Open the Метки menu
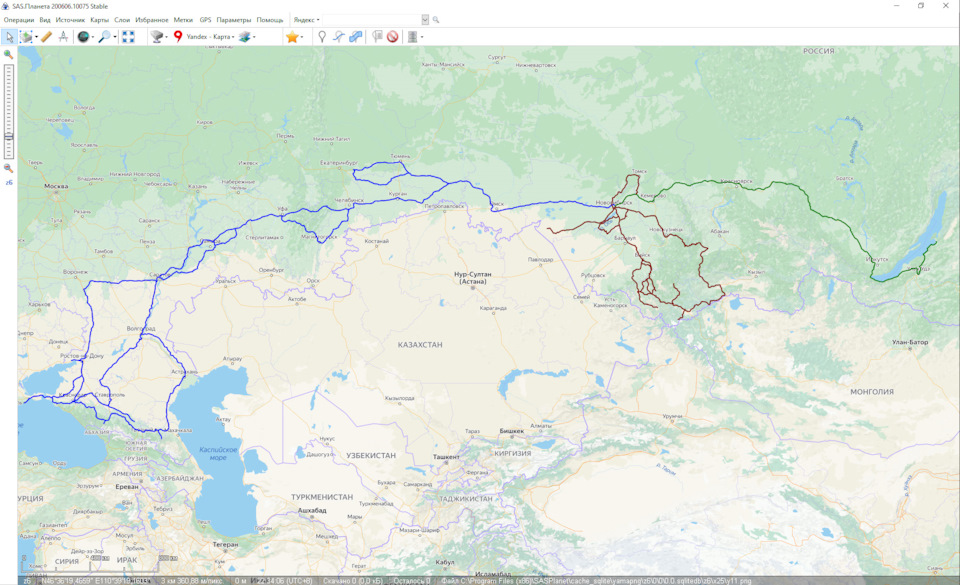 click(x=183, y=20)
